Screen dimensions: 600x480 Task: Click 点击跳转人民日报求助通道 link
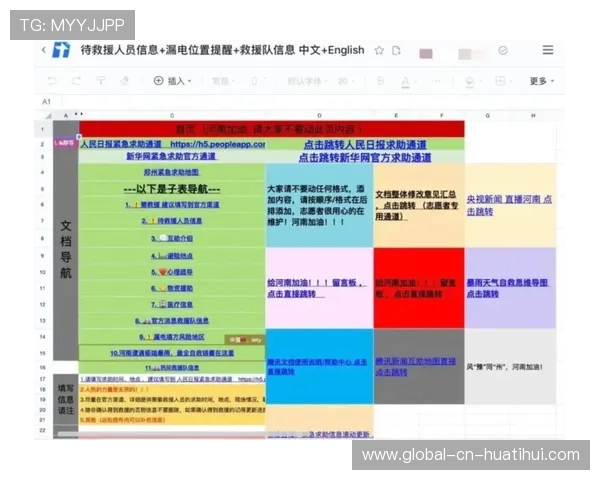[365, 145]
